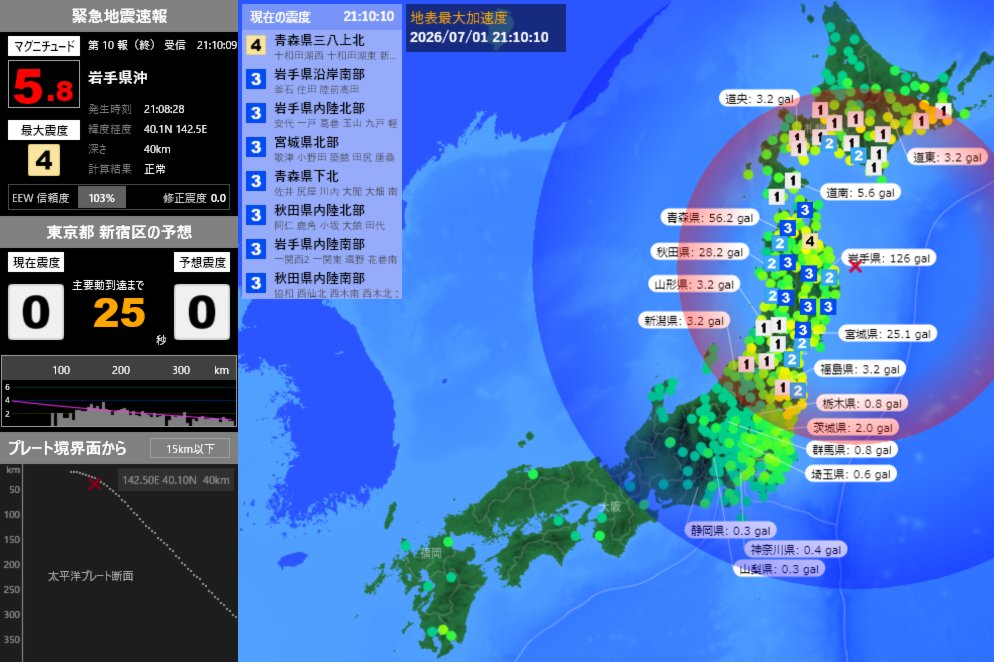
Task: Click the 栃木県: 0.8 gal label
Action: click(862, 403)
